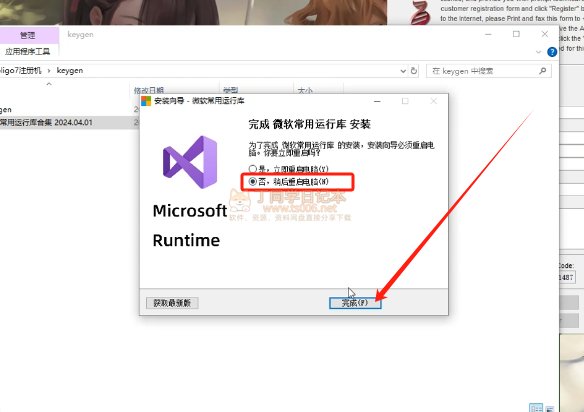
Task: Minimize the keygen Explorer window
Action: click(x=488, y=34)
